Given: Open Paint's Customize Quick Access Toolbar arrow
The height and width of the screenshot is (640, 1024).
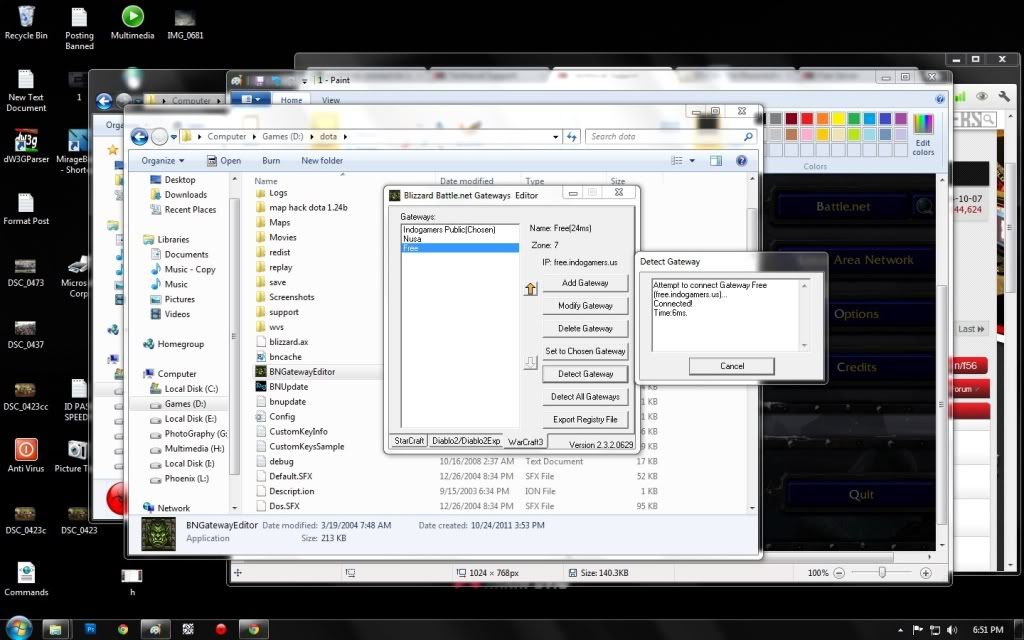Looking at the screenshot, I should click(x=304, y=81).
